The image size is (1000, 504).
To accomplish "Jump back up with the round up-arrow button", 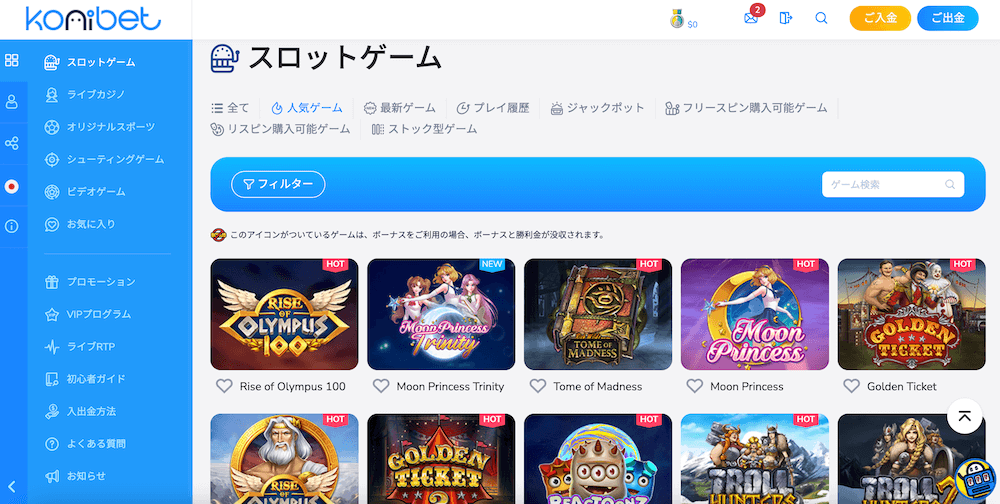I will pos(965,416).
